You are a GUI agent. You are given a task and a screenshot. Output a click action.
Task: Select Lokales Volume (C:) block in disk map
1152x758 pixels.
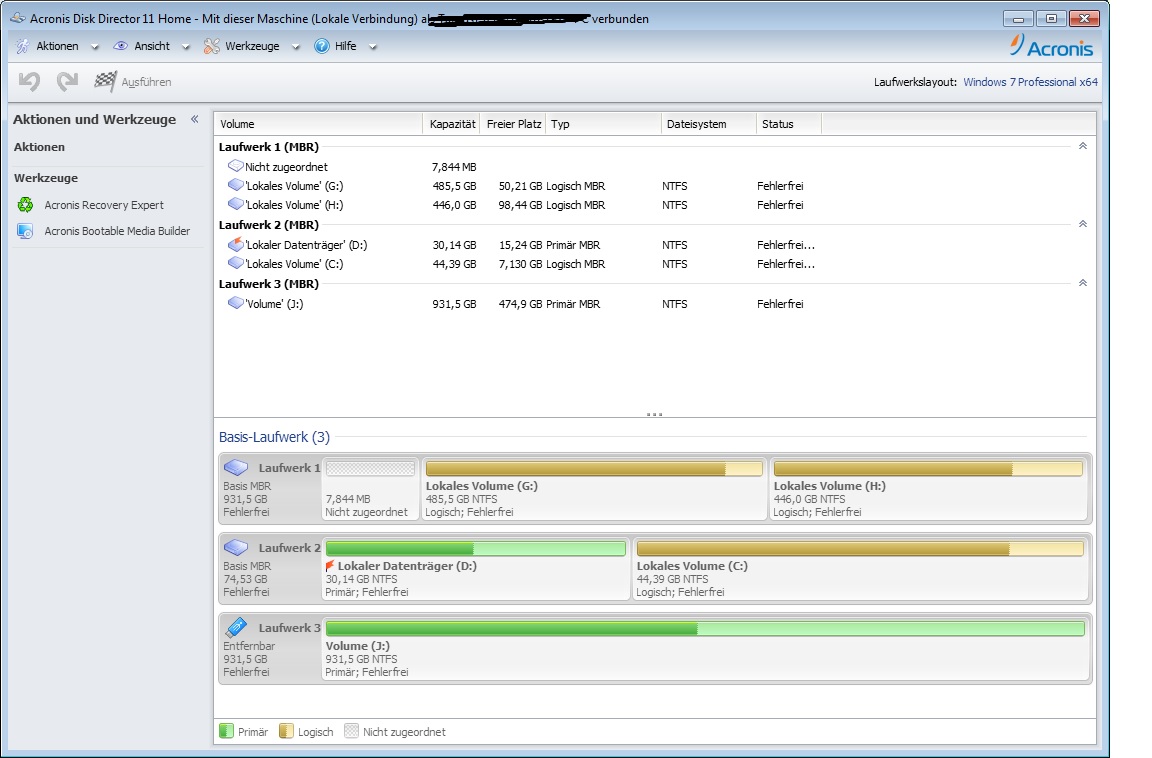pyautogui.click(x=860, y=568)
